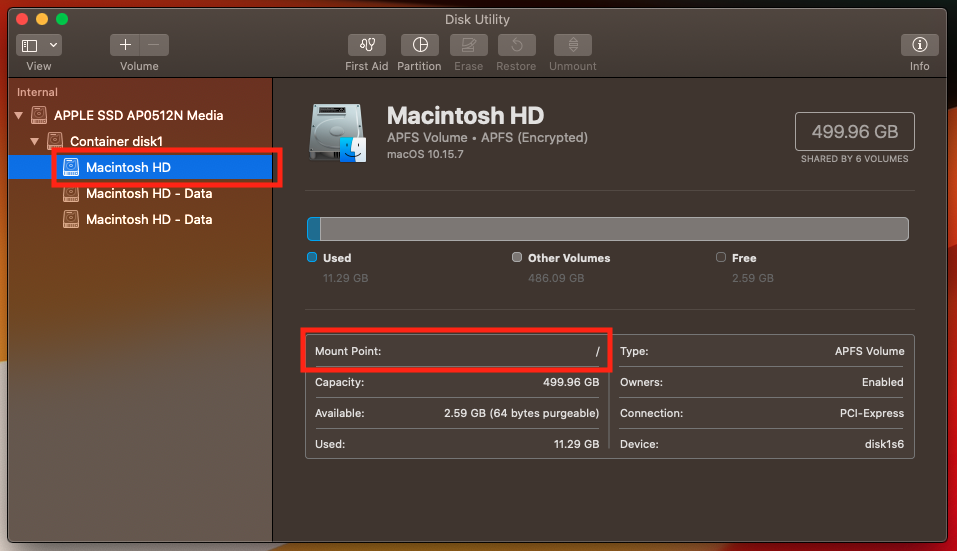957x551 pixels.
Task: Click the SHARED BY 6 VOLUMES label
Action: (x=854, y=159)
